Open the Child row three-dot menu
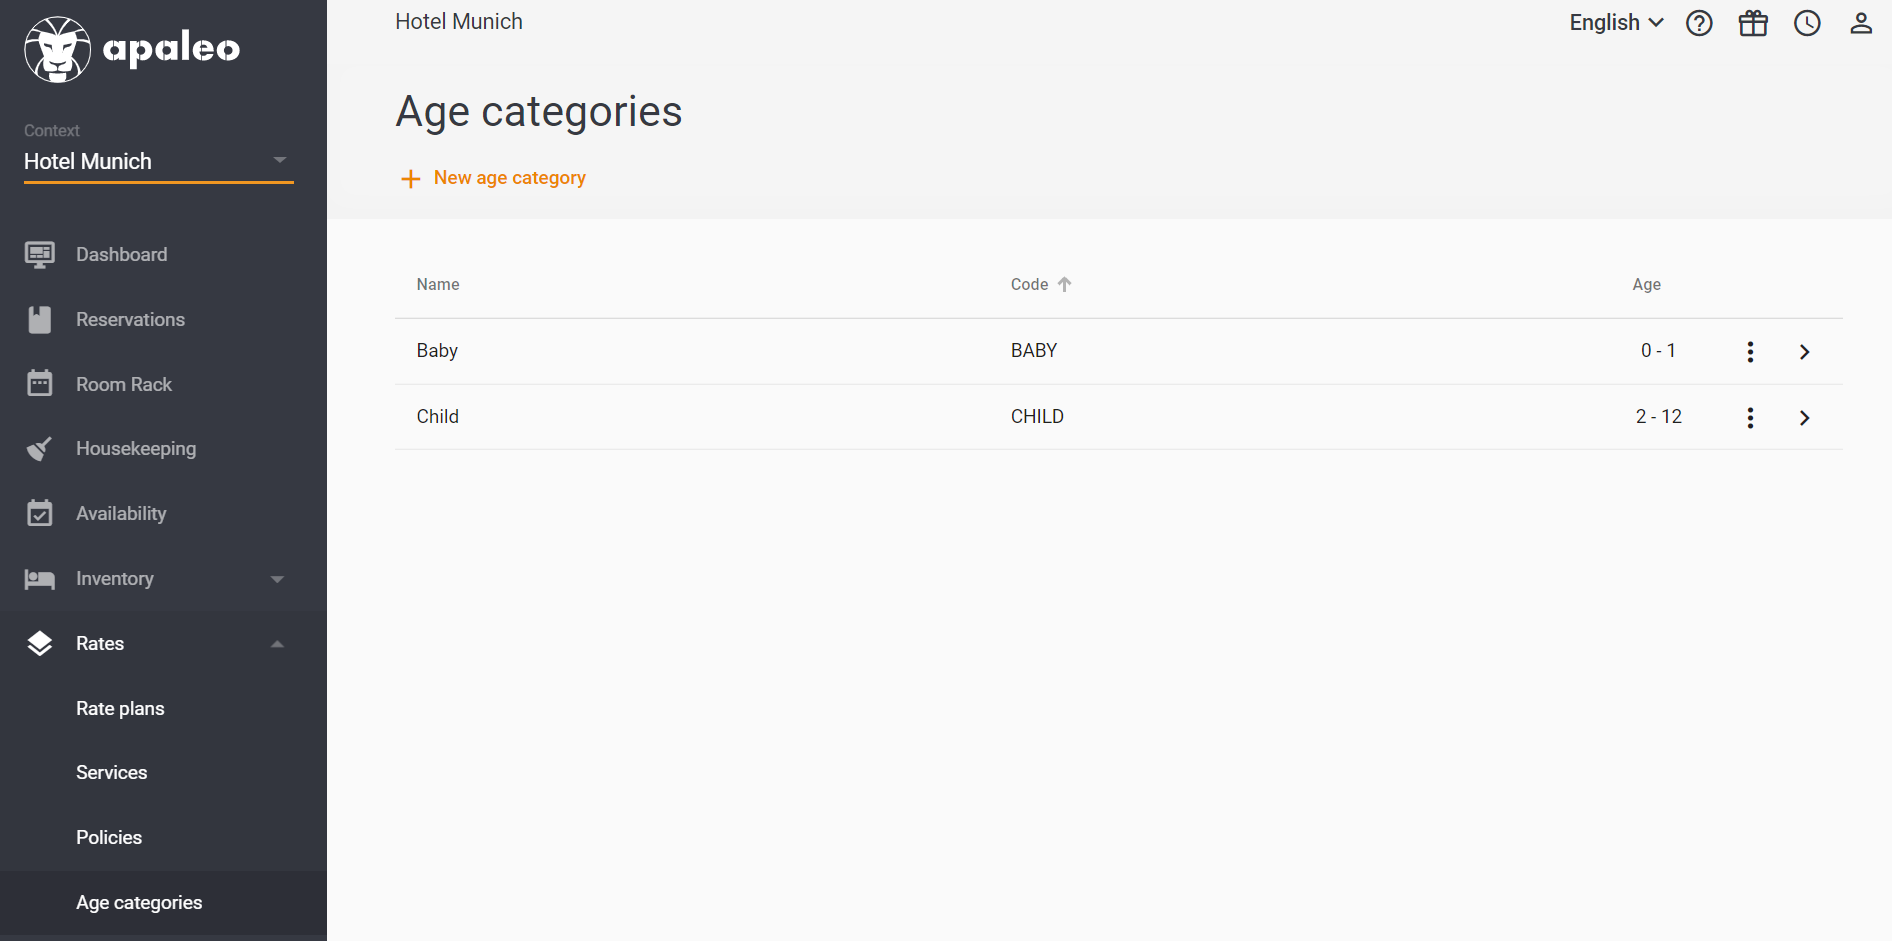1892x941 pixels. point(1750,418)
